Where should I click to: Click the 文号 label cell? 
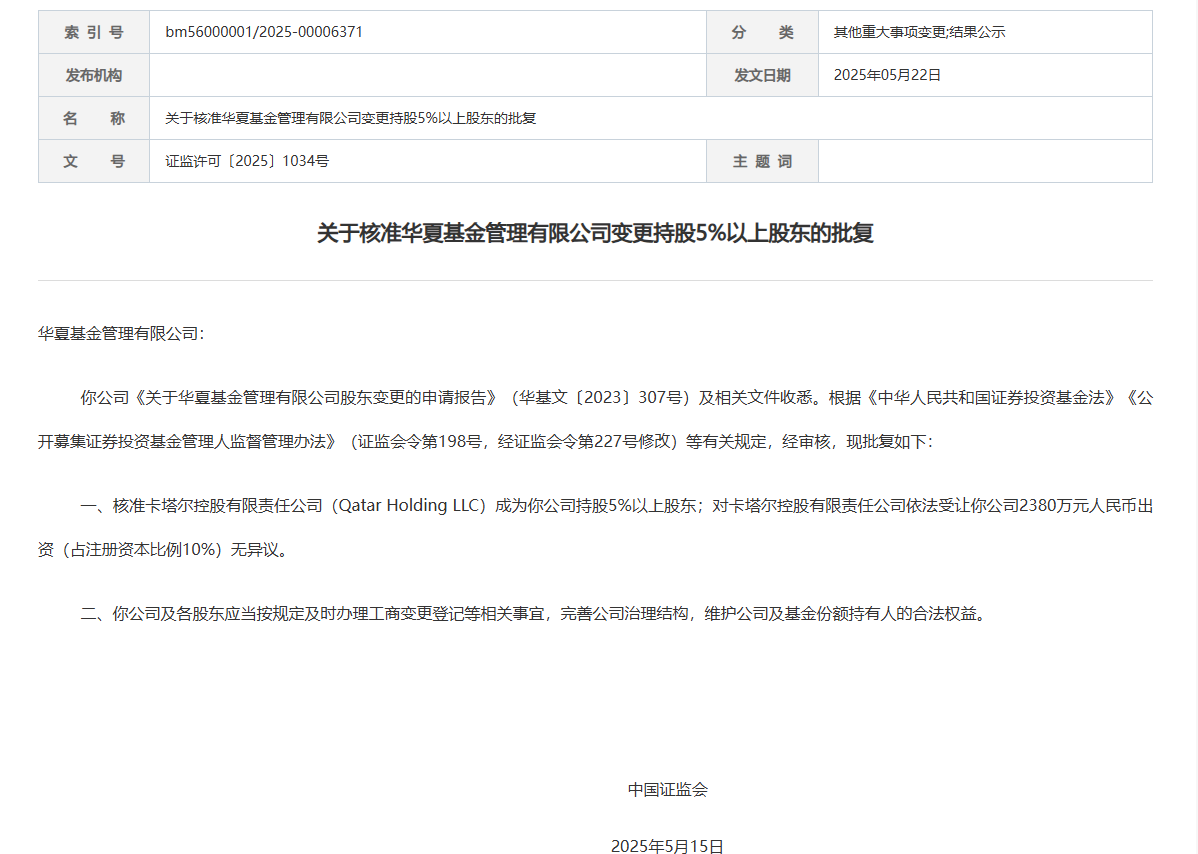click(94, 161)
